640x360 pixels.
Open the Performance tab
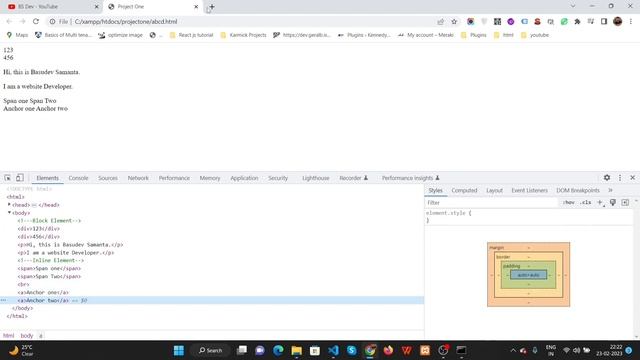174,178
